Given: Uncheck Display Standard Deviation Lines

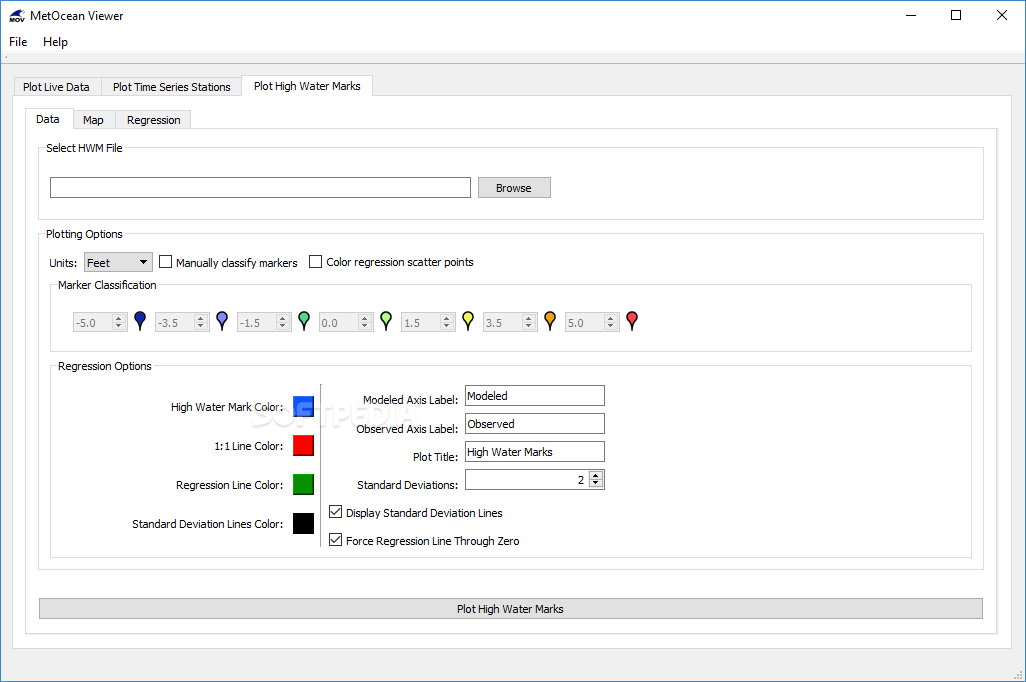Looking at the screenshot, I should click(x=336, y=512).
